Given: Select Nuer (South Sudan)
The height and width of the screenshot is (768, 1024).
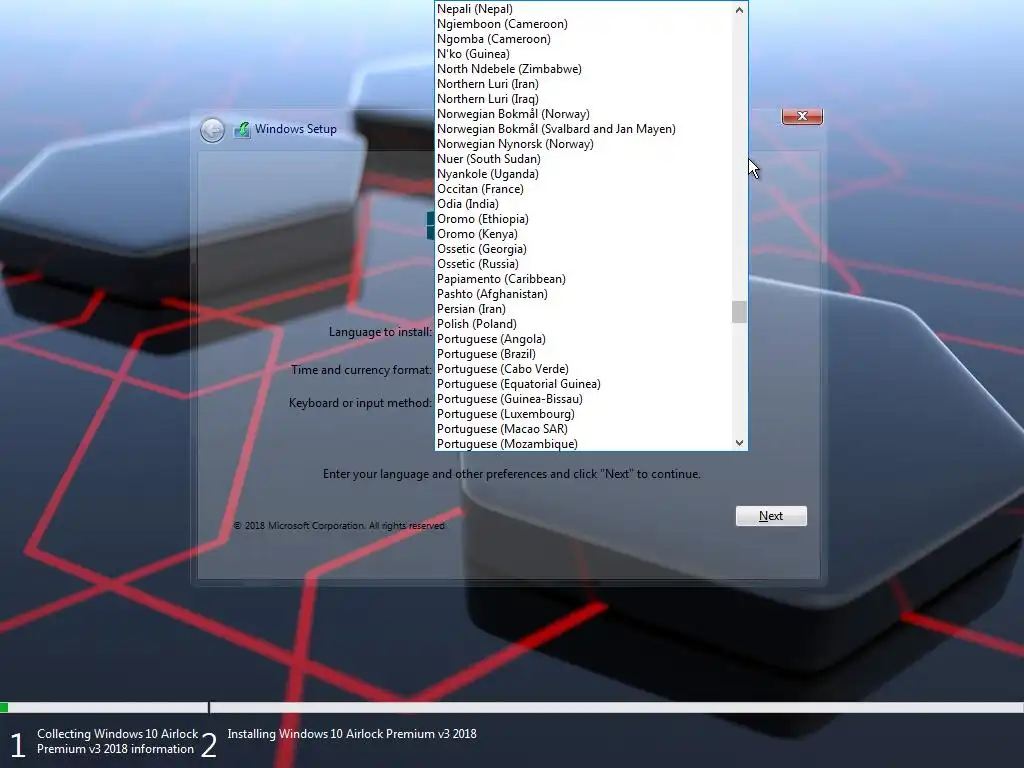Looking at the screenshot, I should coord(584,159).
